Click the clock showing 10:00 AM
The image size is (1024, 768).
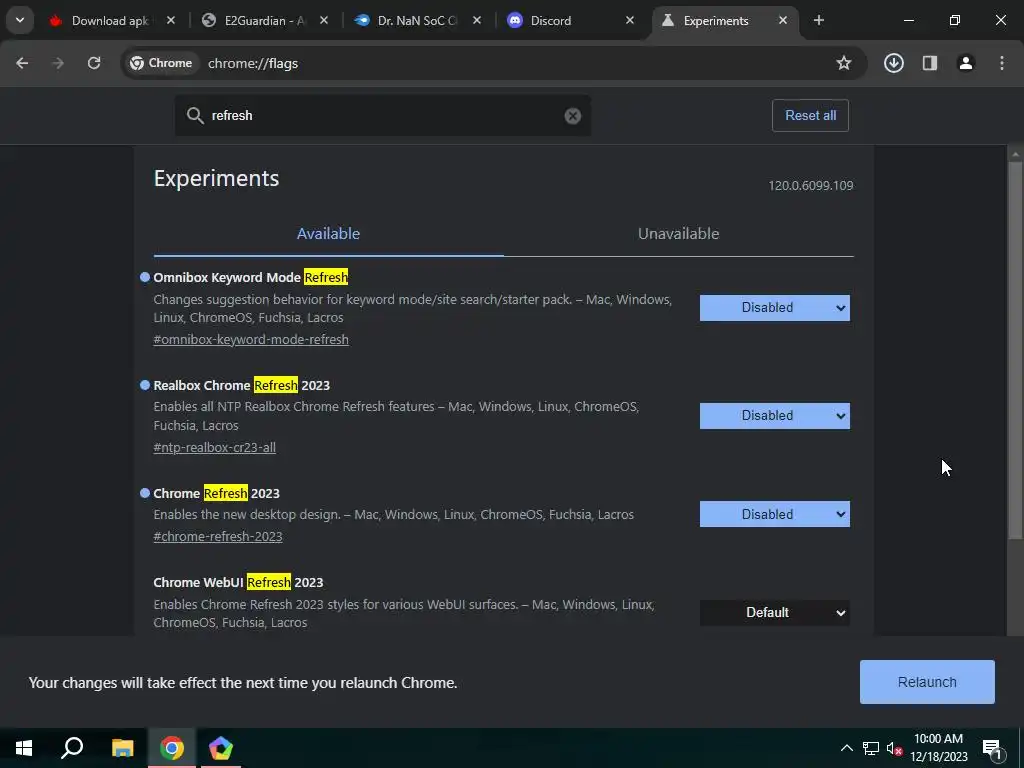(938, 739)
